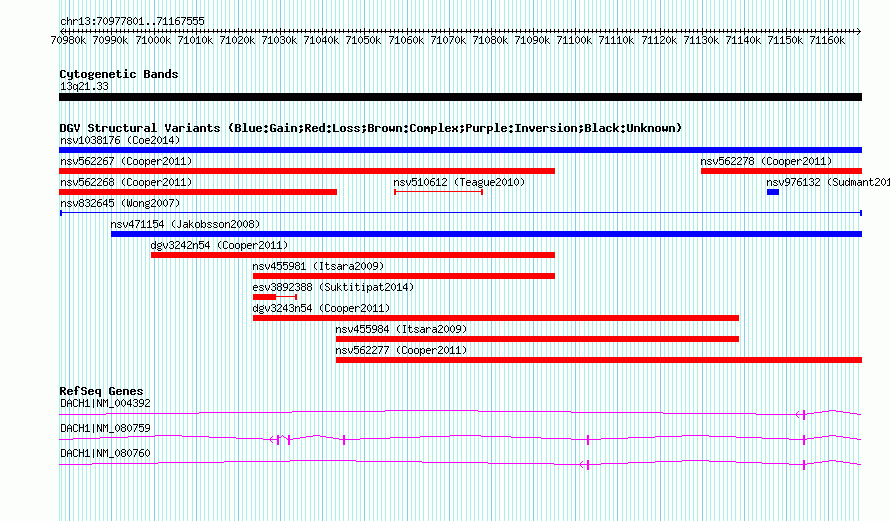Open gene label DACH1|NM_080760

tap(105, 453)
